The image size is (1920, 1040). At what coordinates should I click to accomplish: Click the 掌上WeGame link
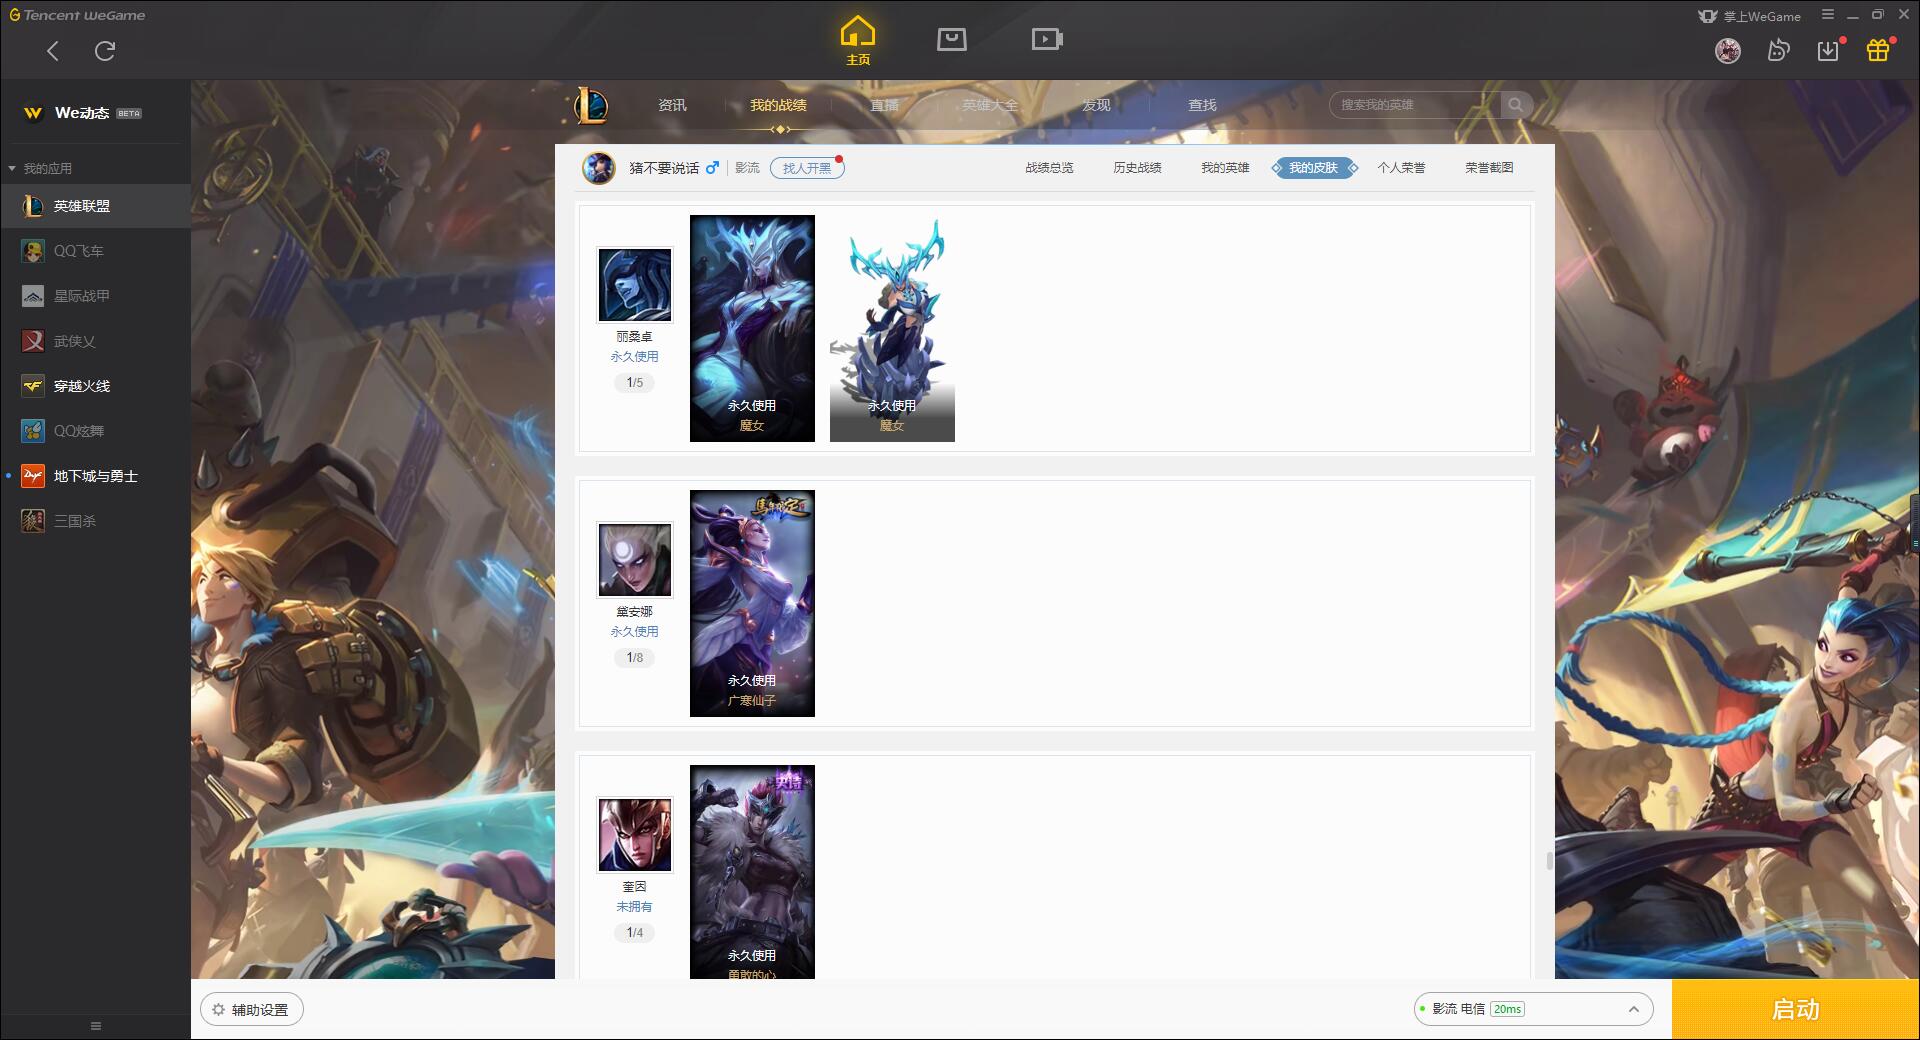click(1749, 16)
